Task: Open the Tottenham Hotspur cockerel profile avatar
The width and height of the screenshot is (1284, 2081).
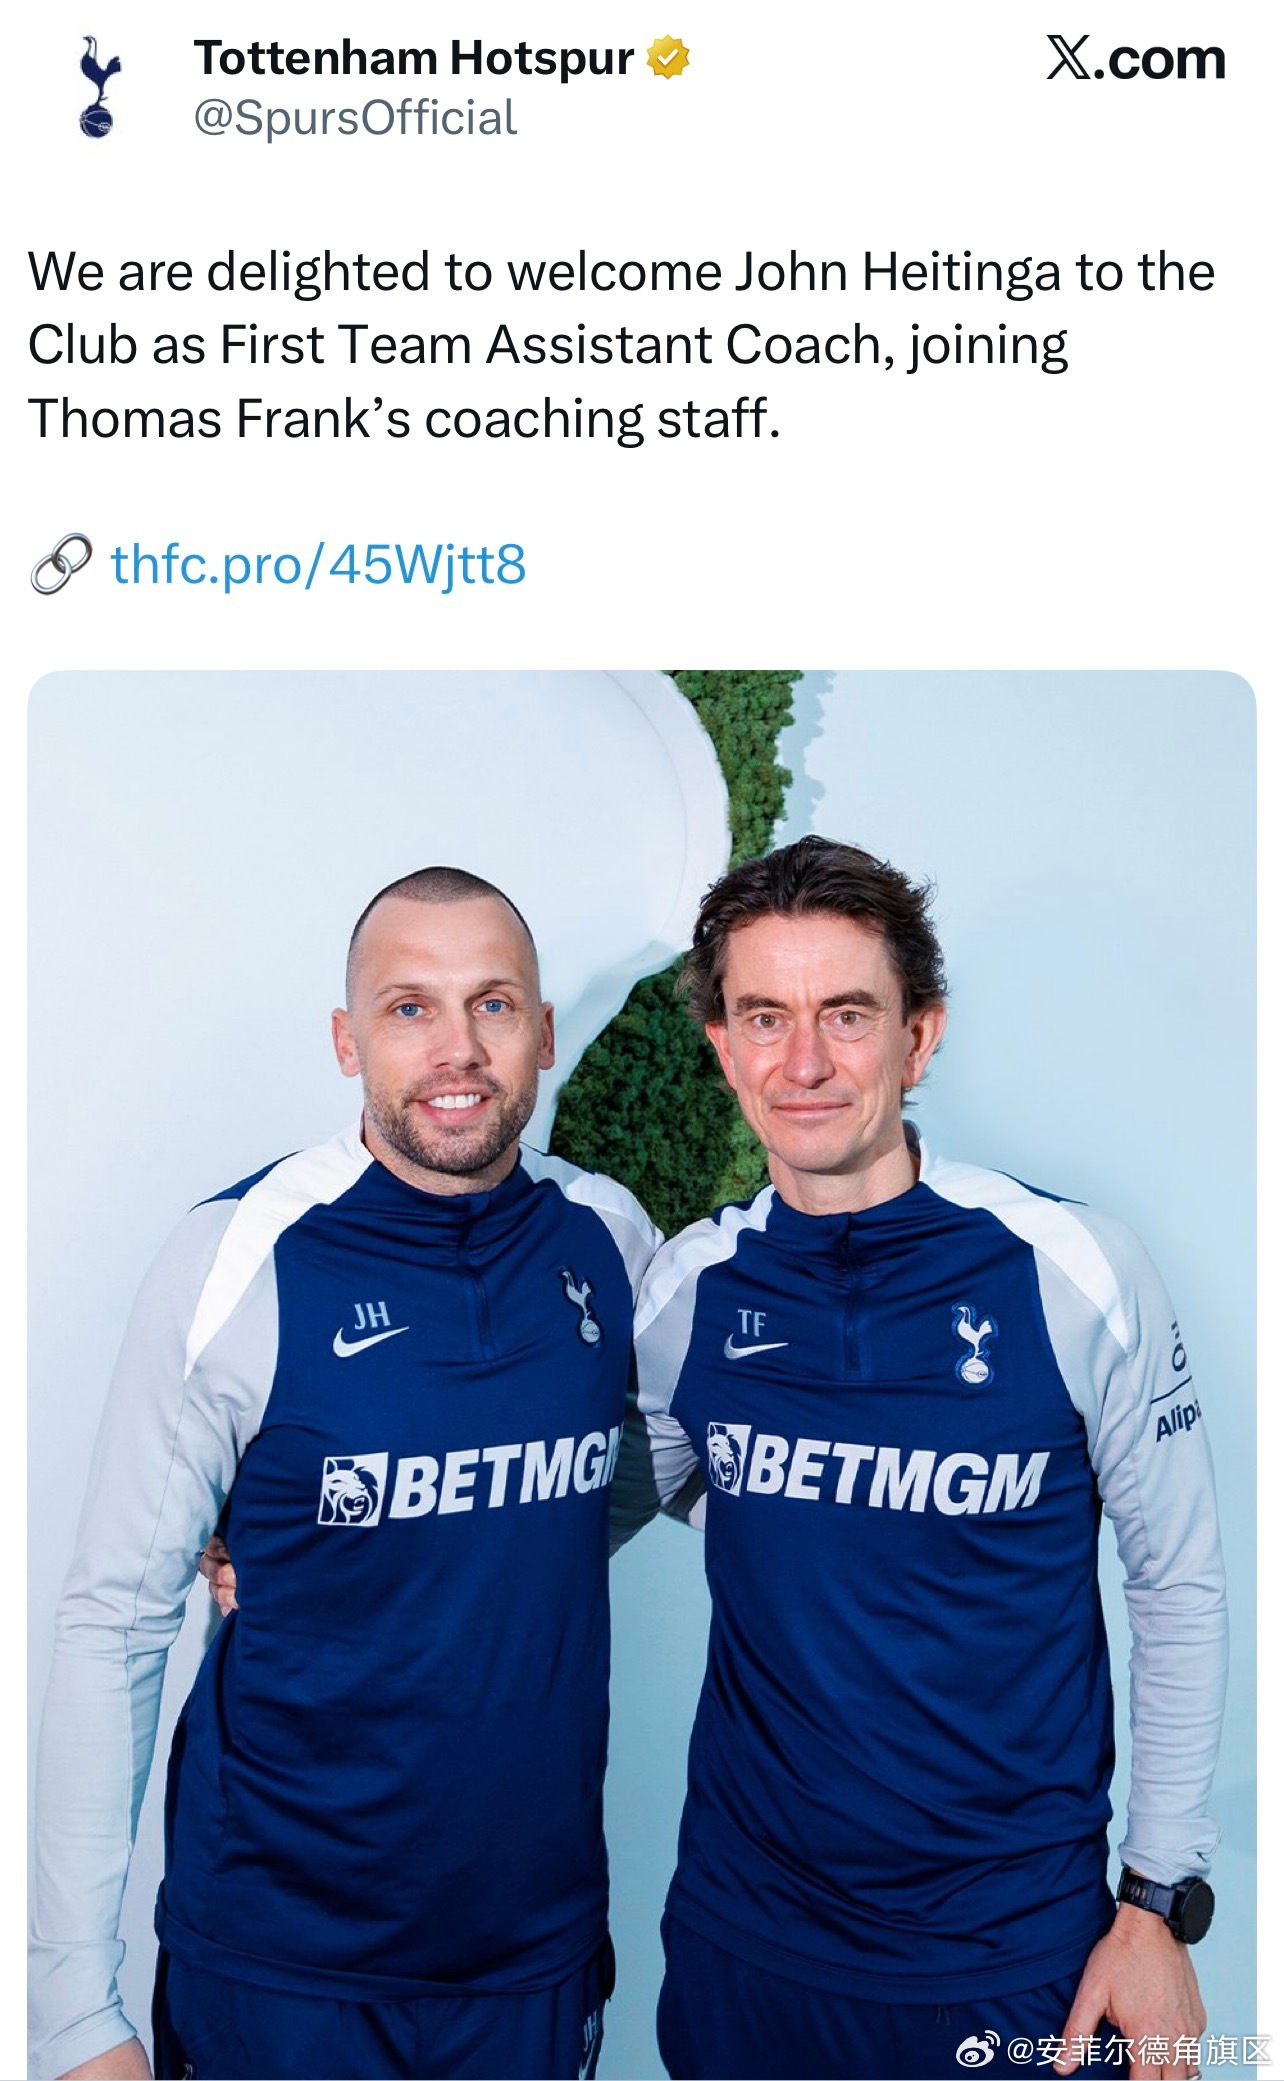Action: pyautogui.click(x=98, y=87)
